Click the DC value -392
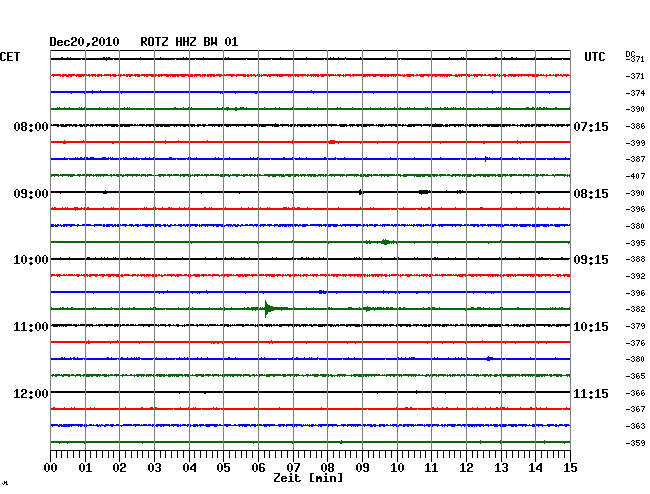 635,276
